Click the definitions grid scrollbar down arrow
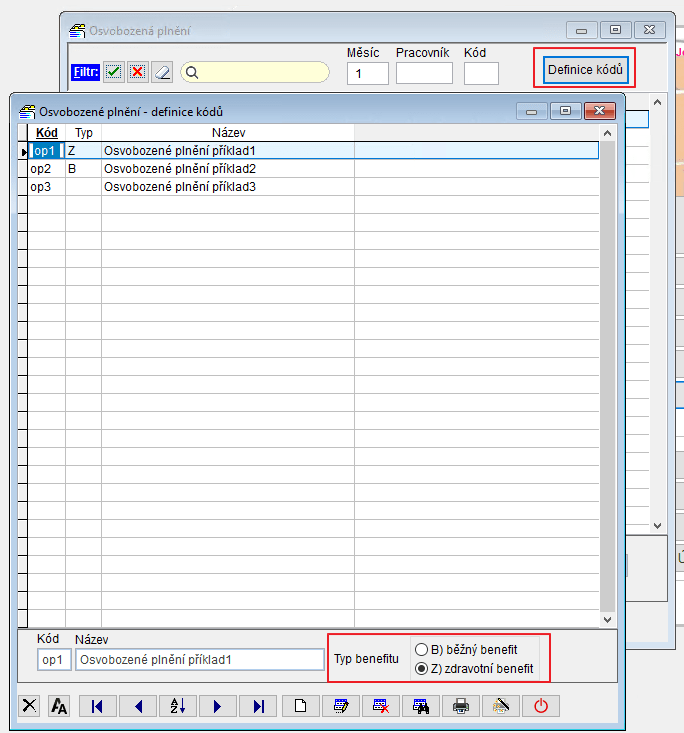This screenshot has height=733, width=684. click(x=607, y=619)
